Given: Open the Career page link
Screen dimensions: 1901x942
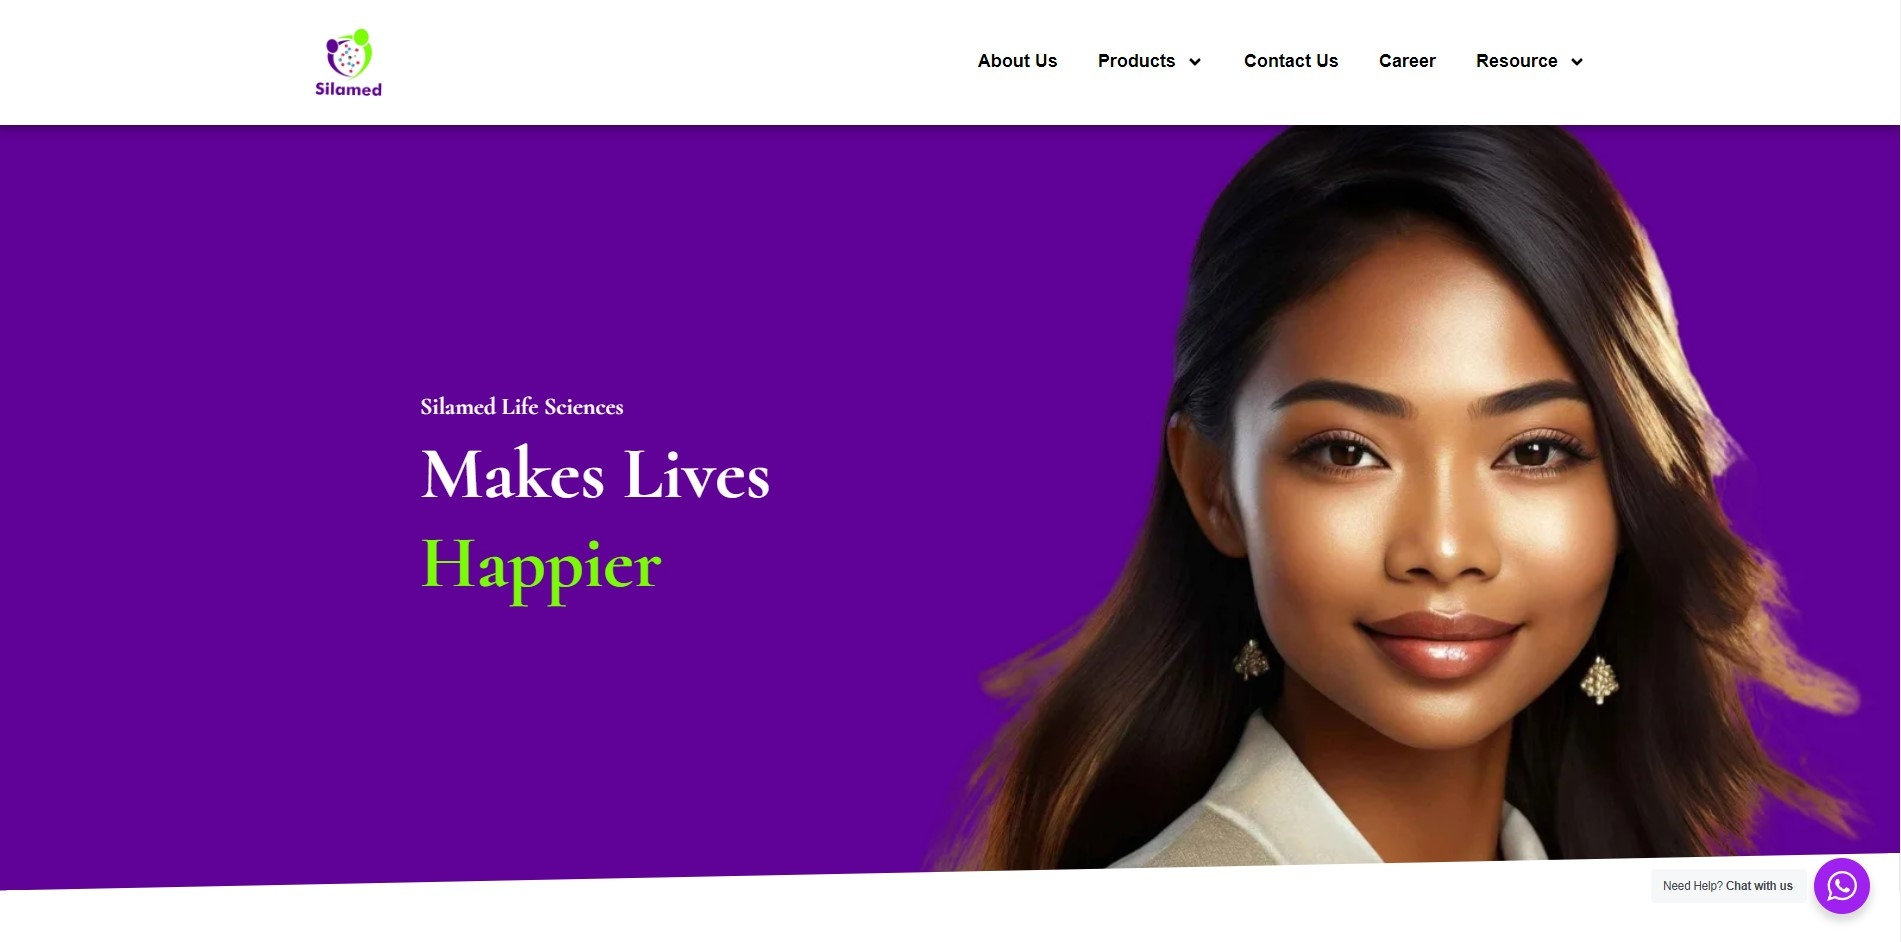Looking at the screenshot, I should tap(1406, 61).
